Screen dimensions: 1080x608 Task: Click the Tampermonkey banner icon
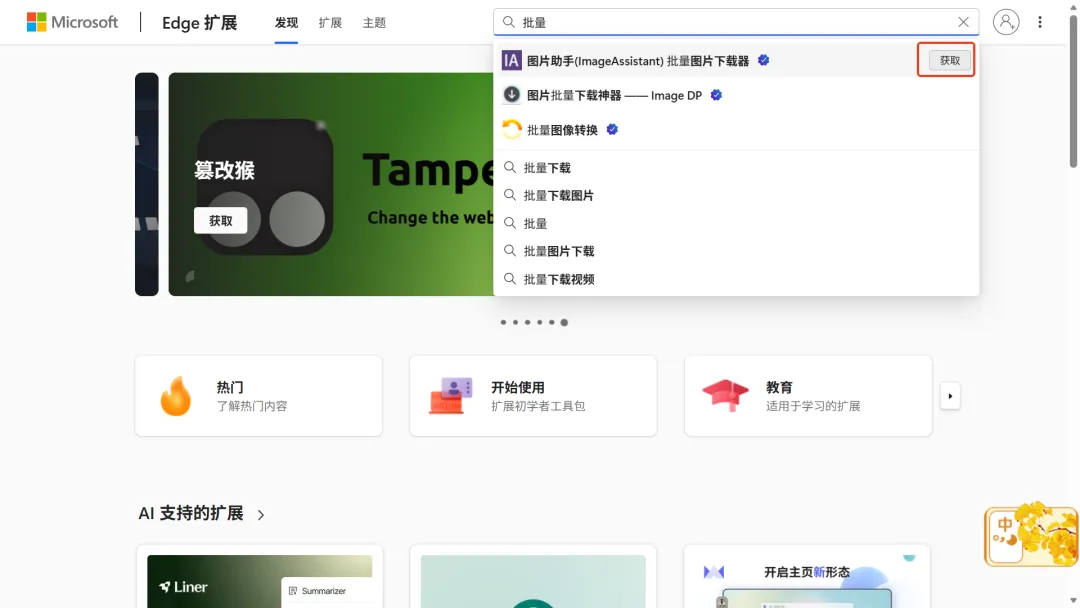click(x=265, y=187)
